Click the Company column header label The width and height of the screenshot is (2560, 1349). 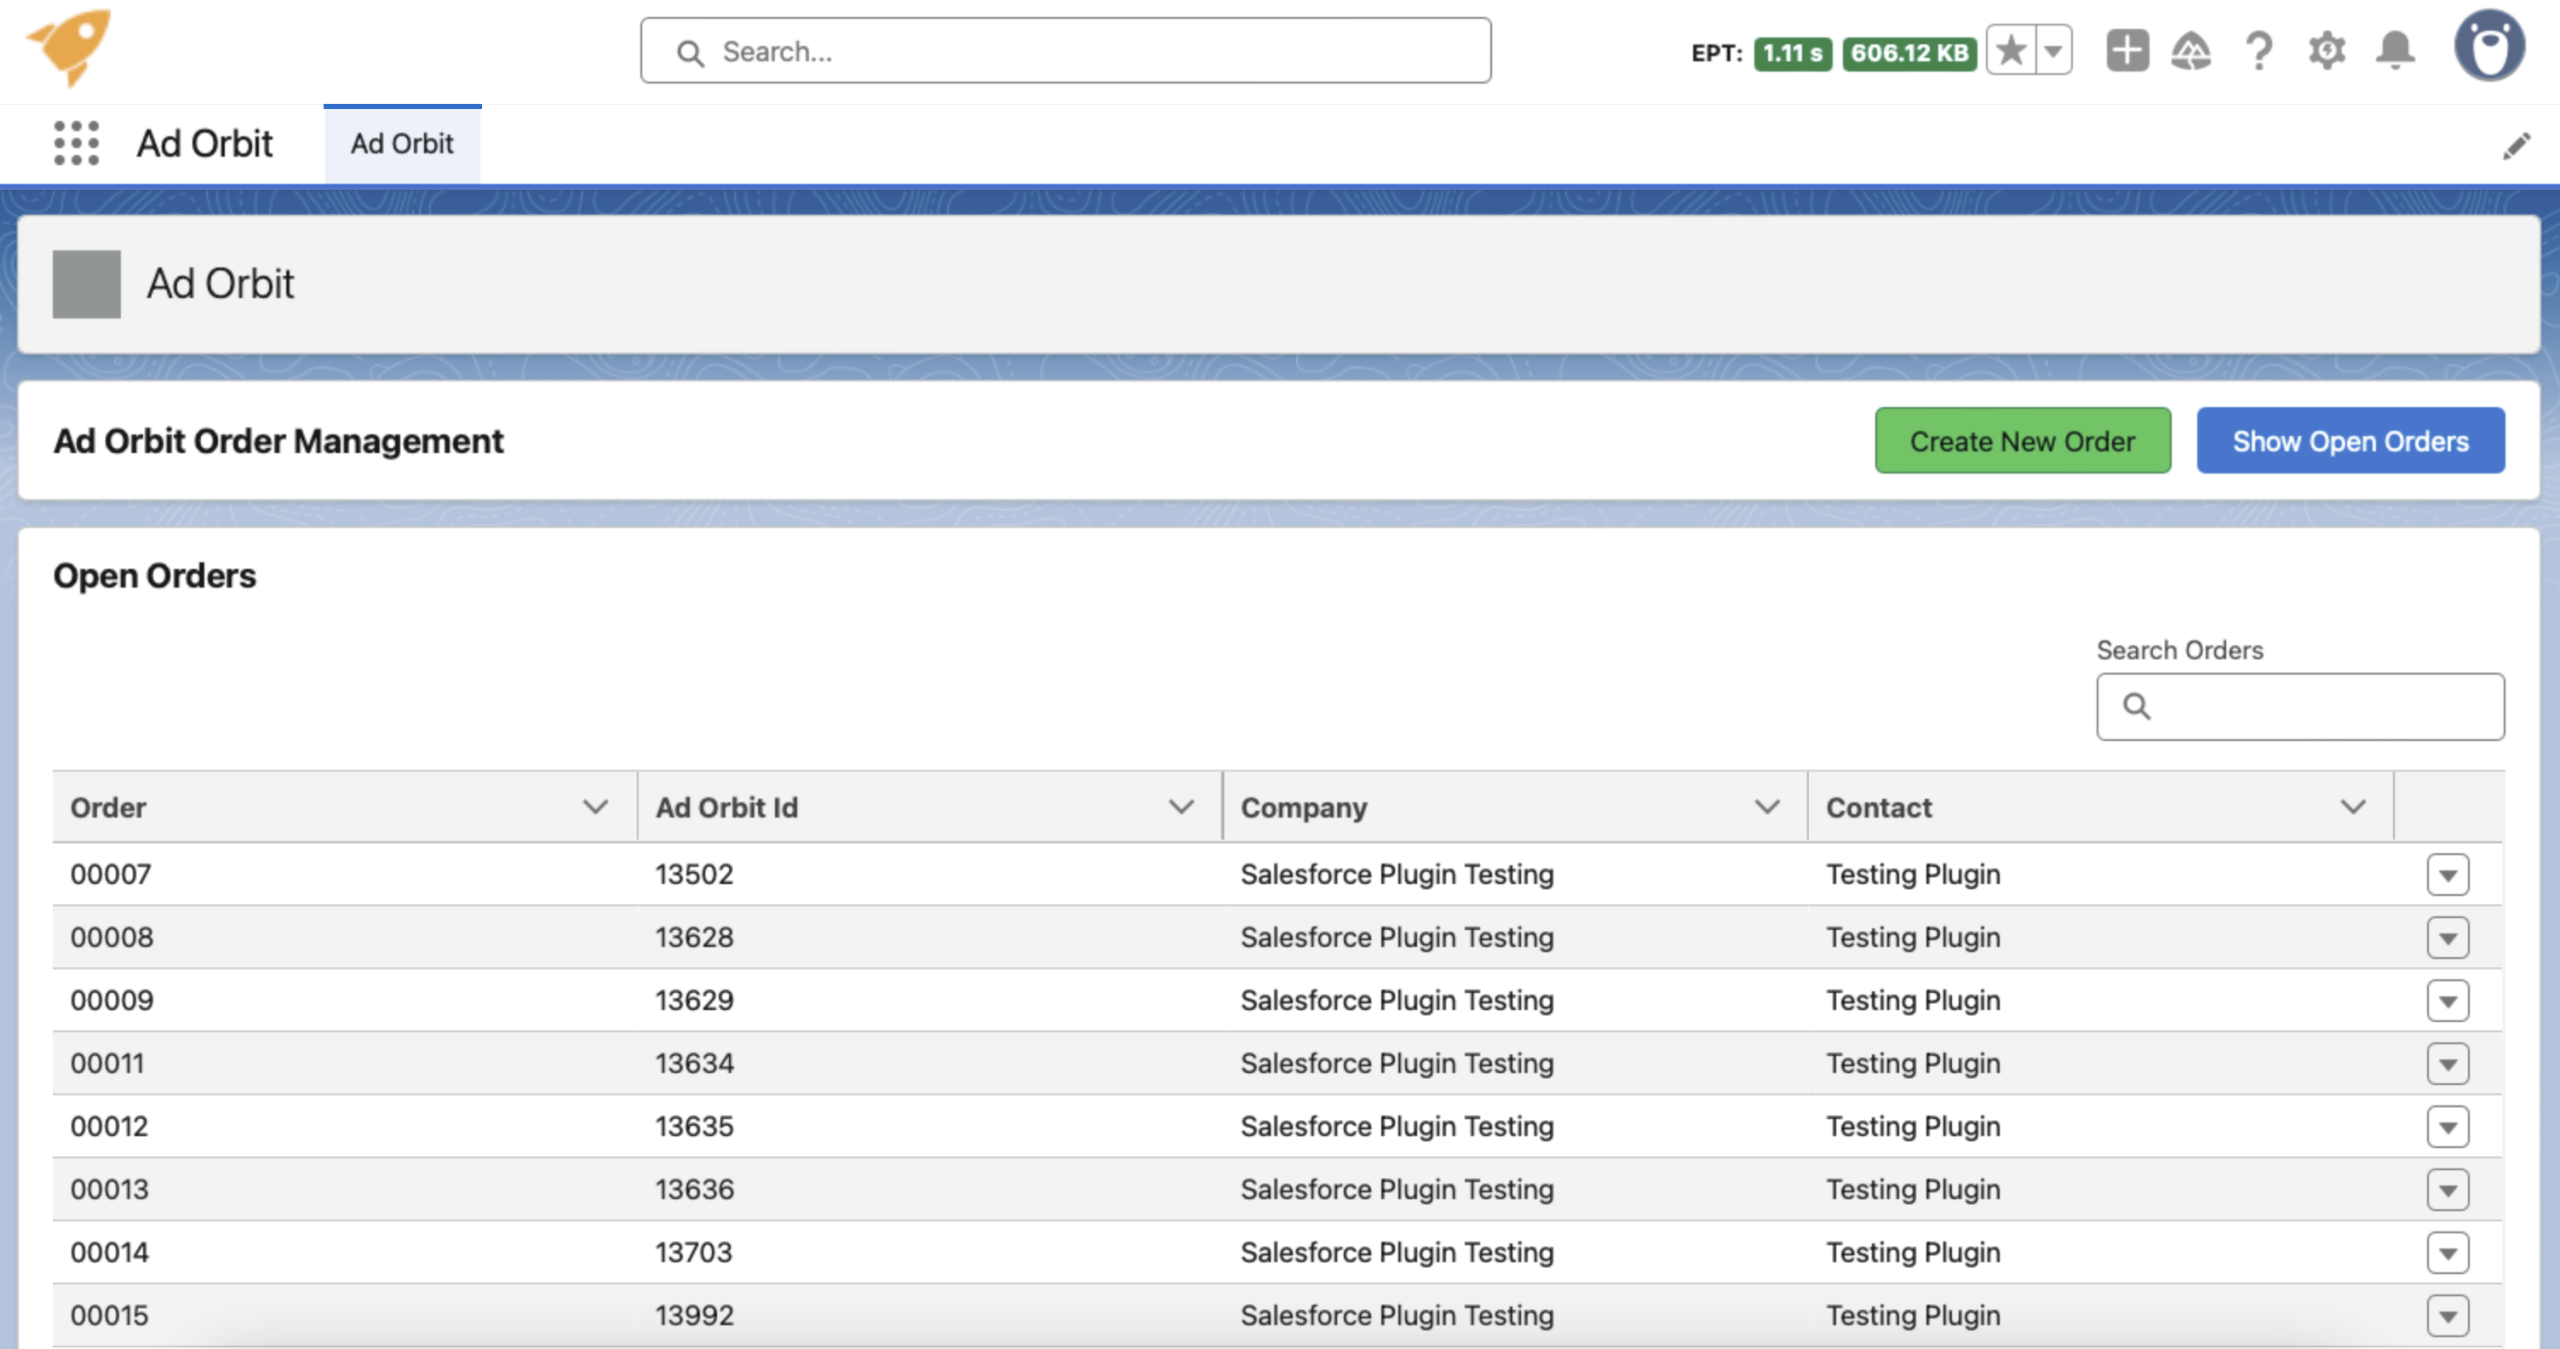point(1303,807)
